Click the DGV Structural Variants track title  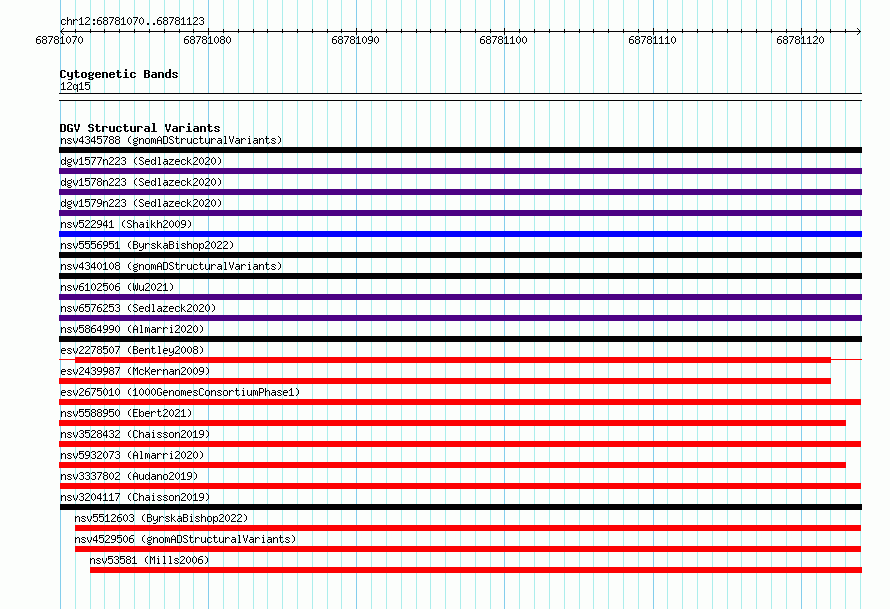(x=140, y=128)
